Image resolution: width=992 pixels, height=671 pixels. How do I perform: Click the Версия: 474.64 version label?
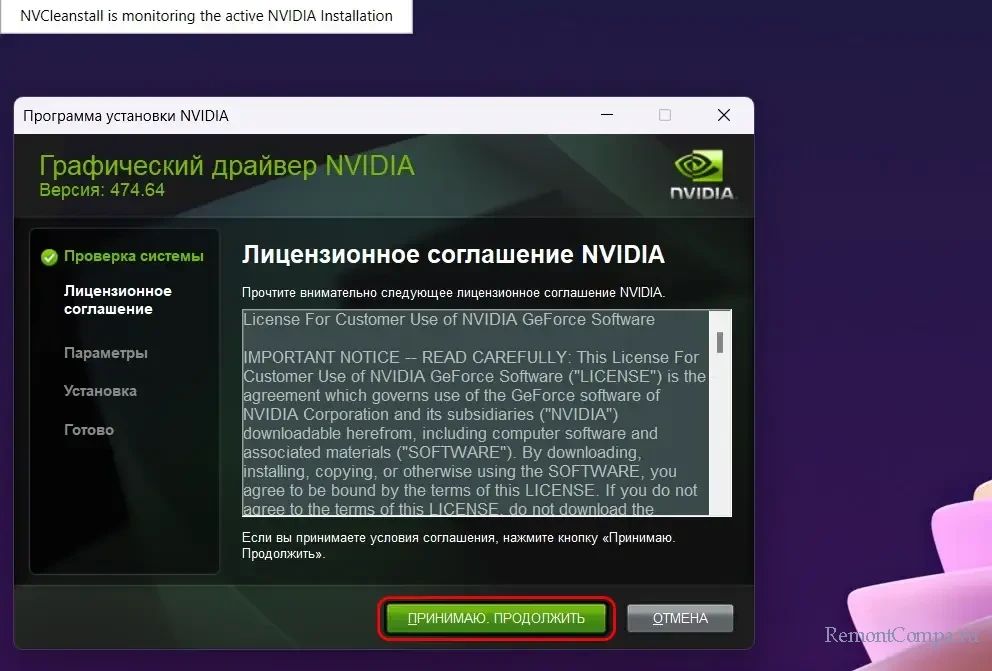pyautogui.click(x=102, y=190)
